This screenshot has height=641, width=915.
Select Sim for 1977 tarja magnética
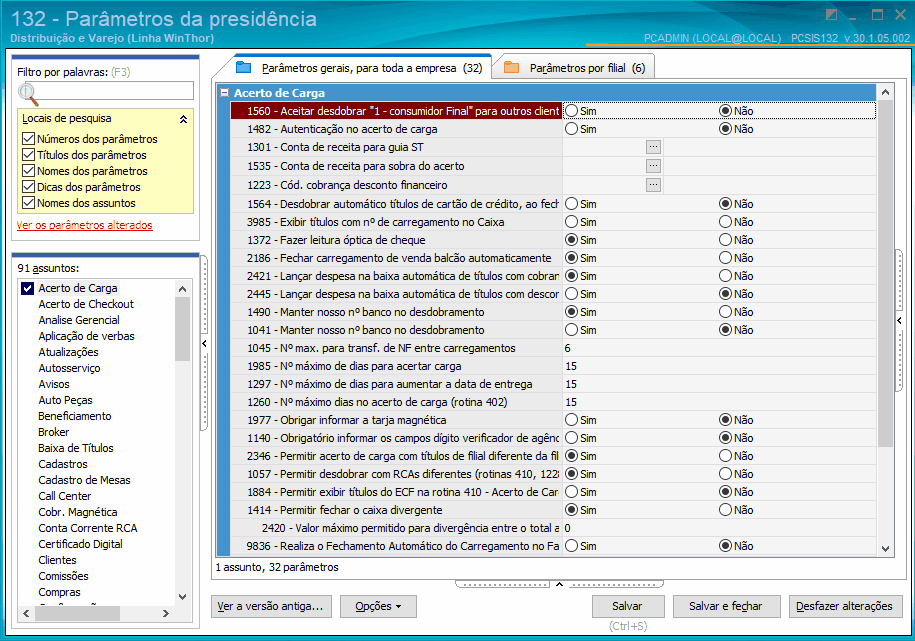point(572,420)
